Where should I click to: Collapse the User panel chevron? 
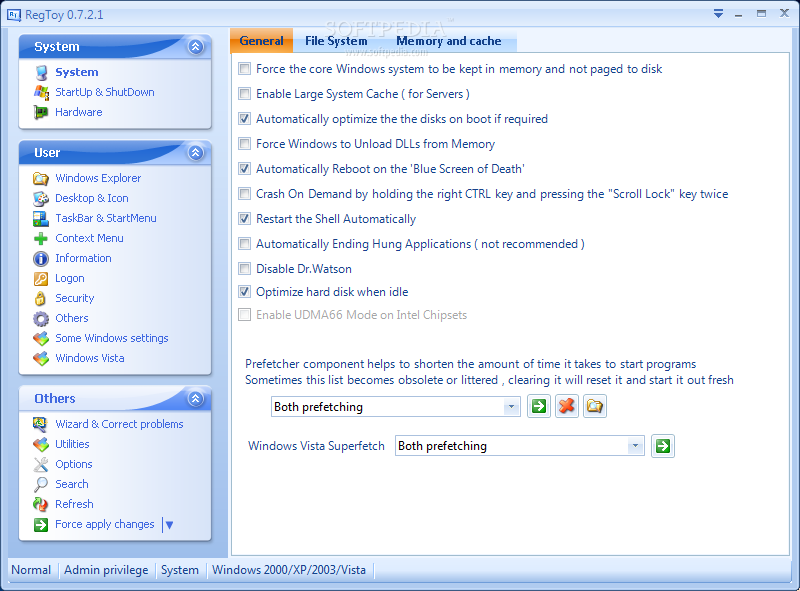(x=196, y=153)
